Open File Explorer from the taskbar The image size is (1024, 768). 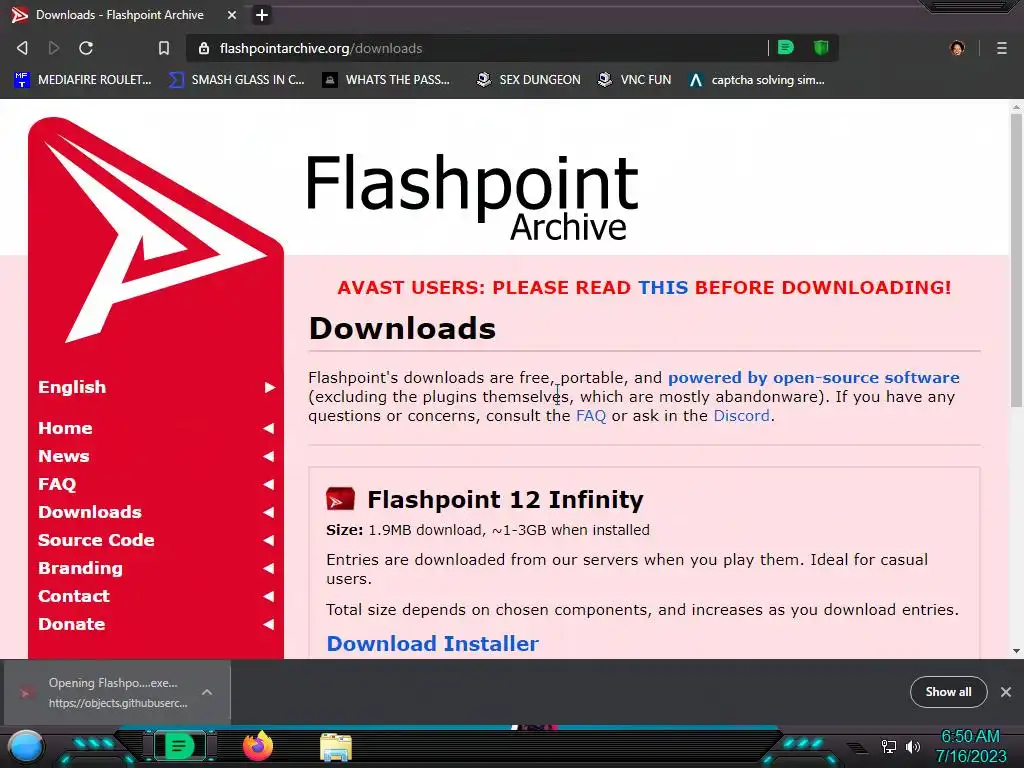tap(336, 747)
